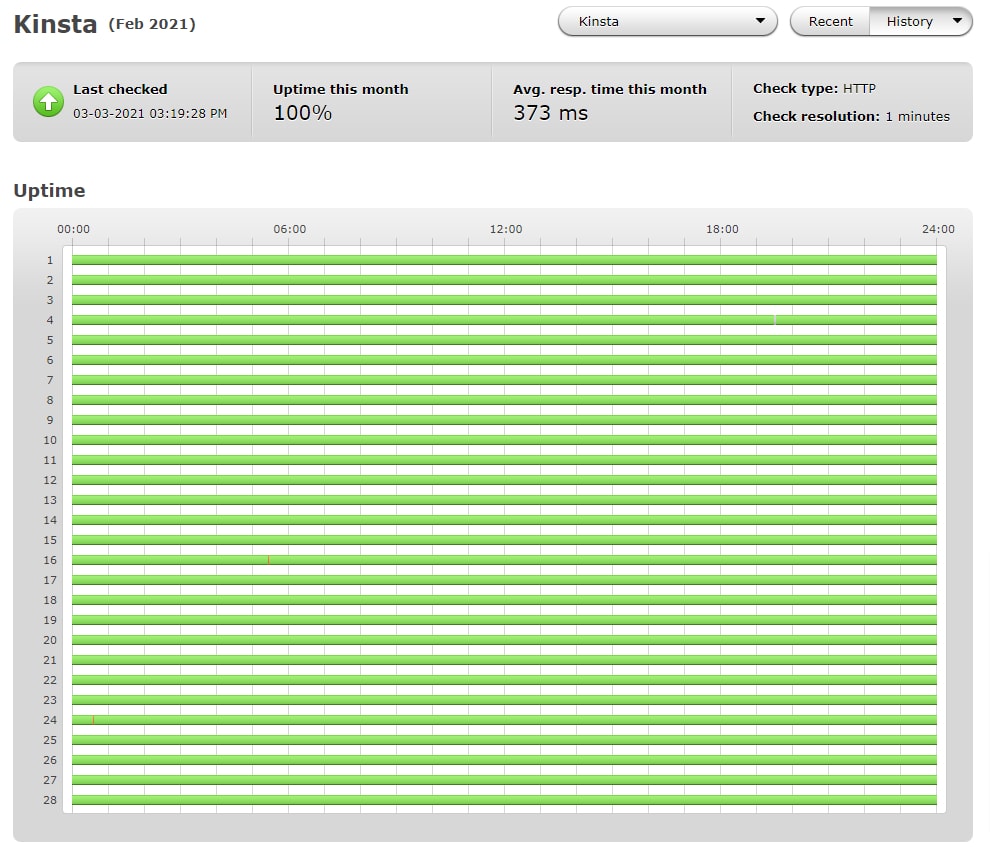Click the green up-arrow status icon
This screenshot has width=990, height=852.
pos(48,102)
